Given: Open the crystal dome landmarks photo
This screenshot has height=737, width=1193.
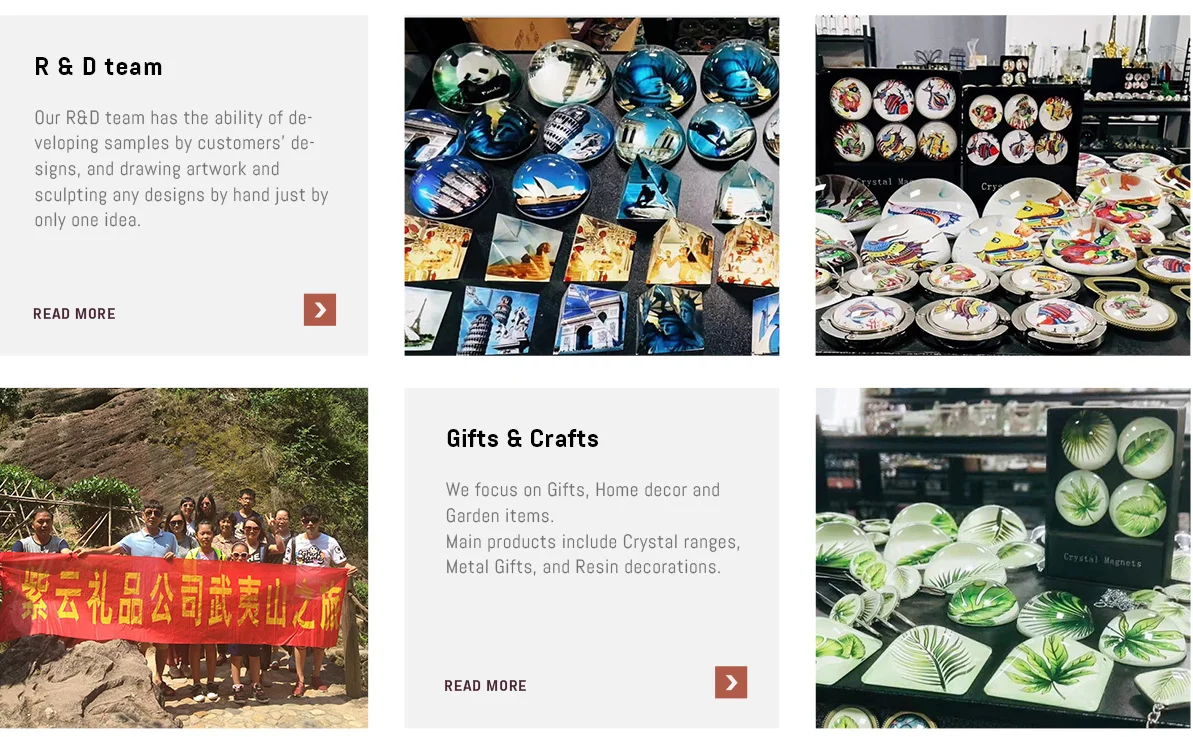Looking at the screenshot, I should pos(591,186).
